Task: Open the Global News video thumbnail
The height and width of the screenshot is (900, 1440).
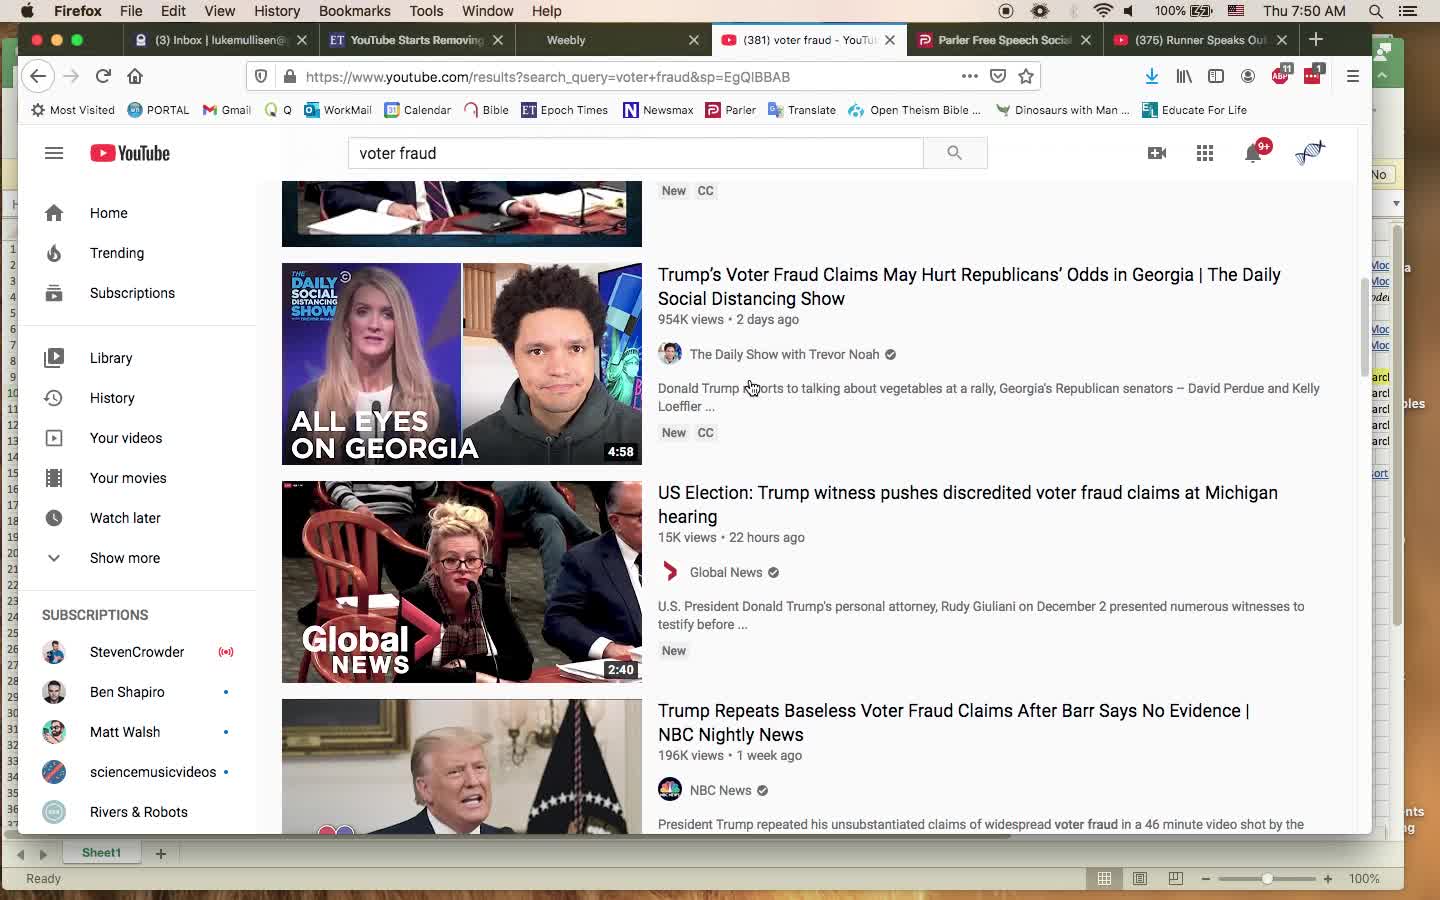Action: [x=462, y=582]
